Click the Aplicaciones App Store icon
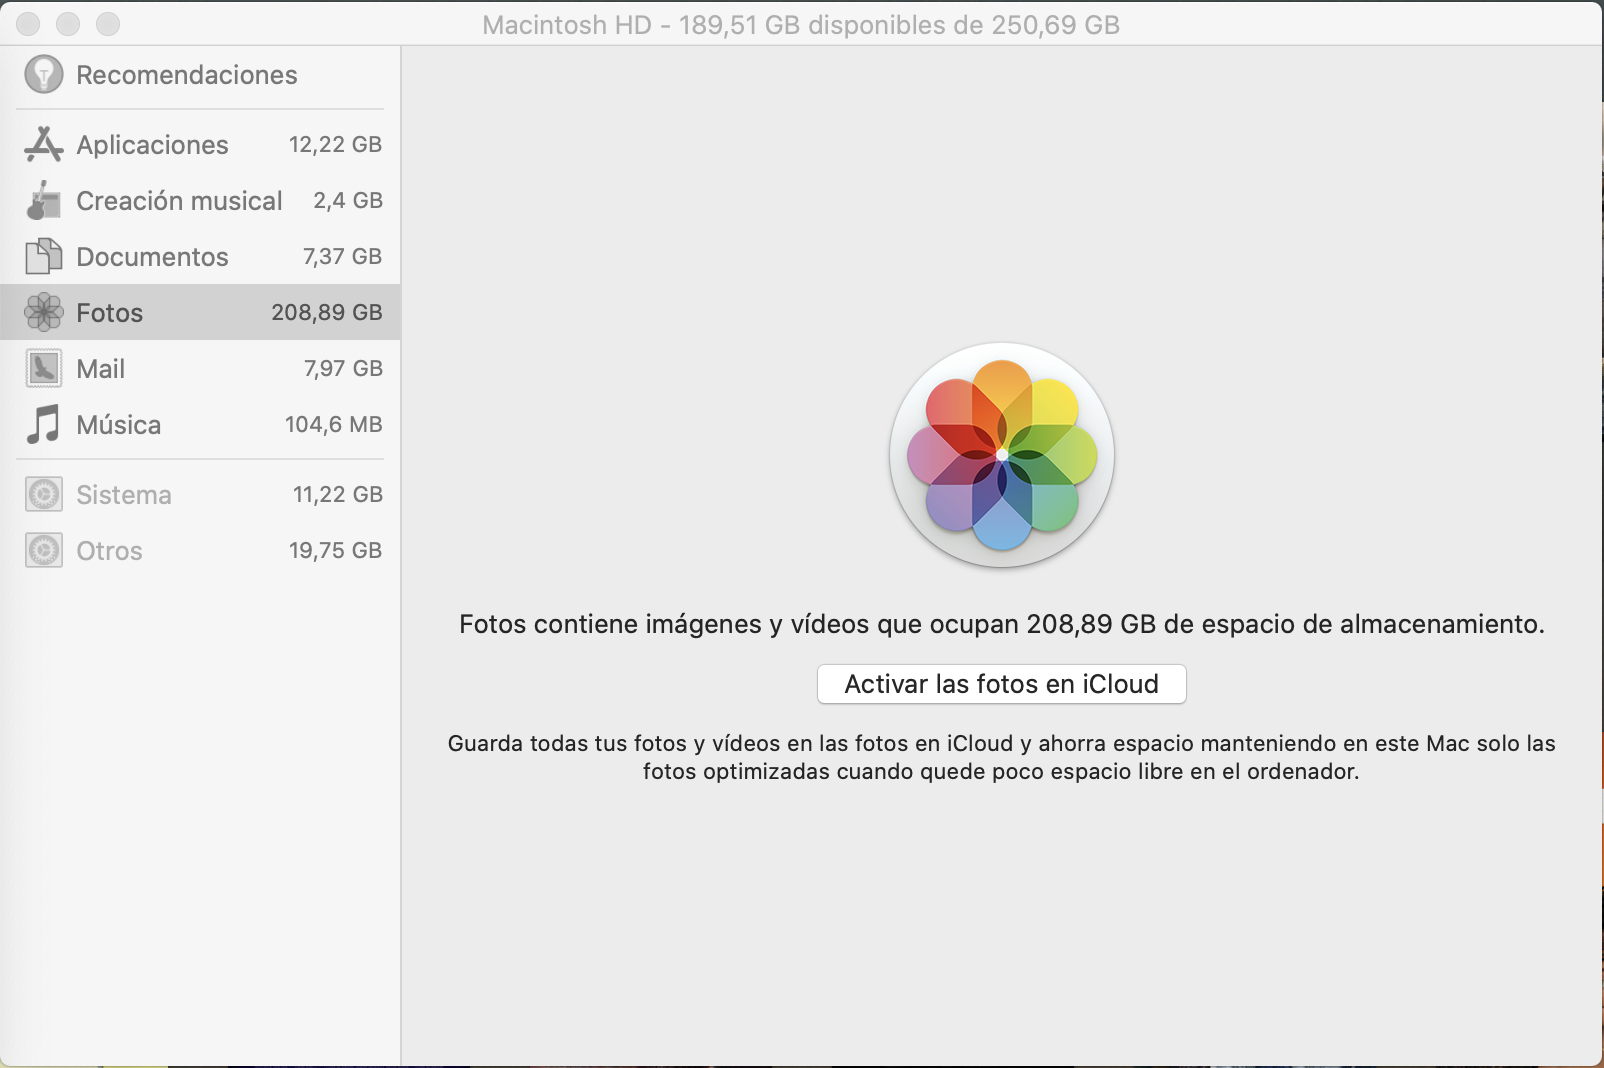1604x1068 pixels. pos(44,144)
